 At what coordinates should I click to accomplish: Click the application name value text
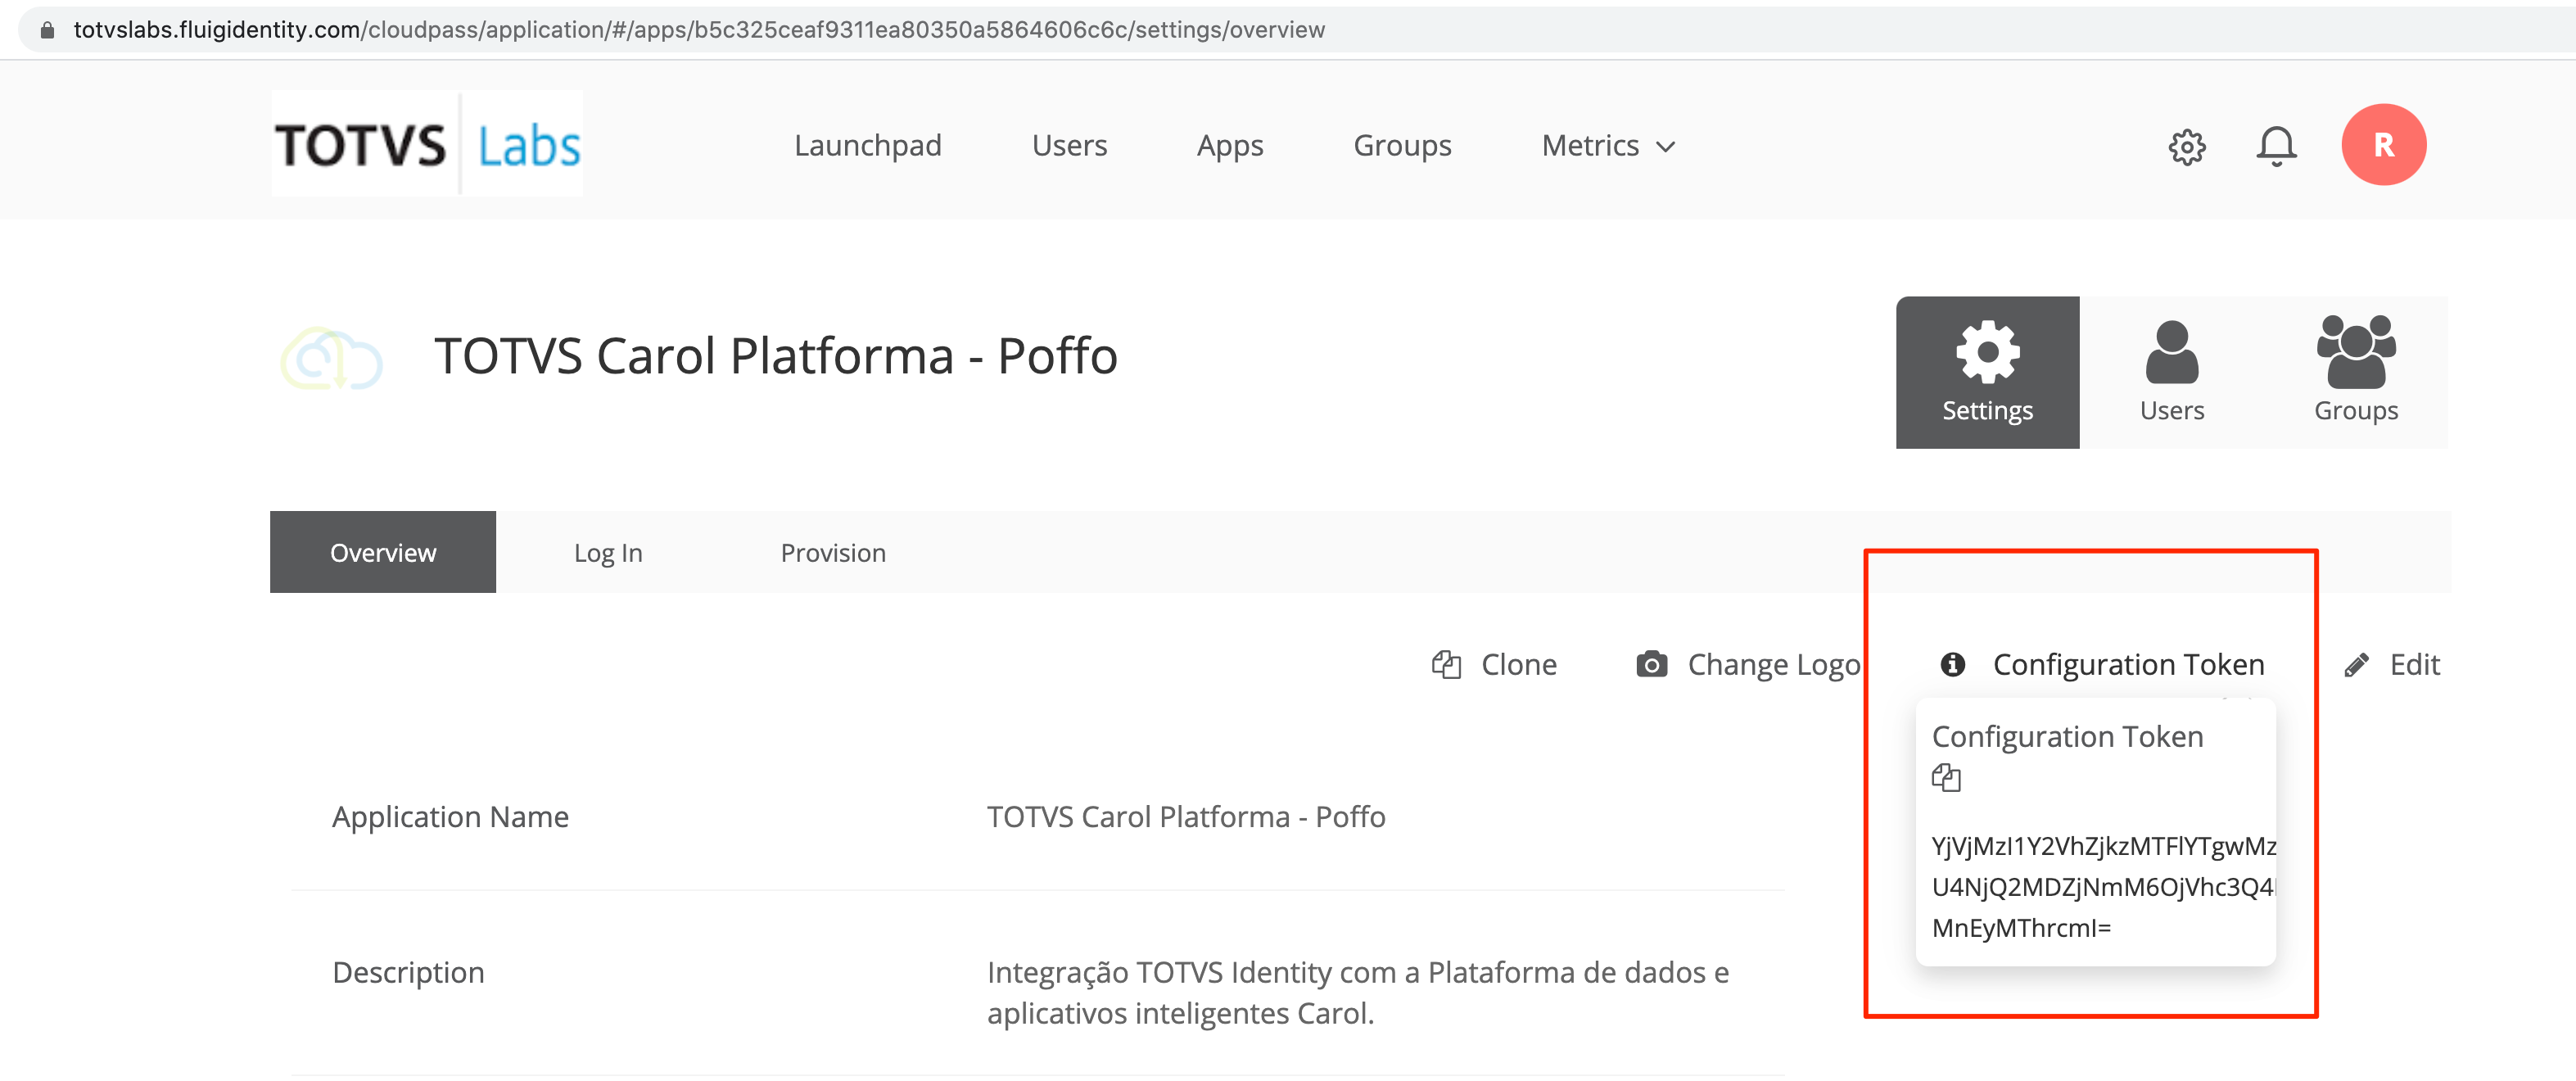(x=1186, y=816)
